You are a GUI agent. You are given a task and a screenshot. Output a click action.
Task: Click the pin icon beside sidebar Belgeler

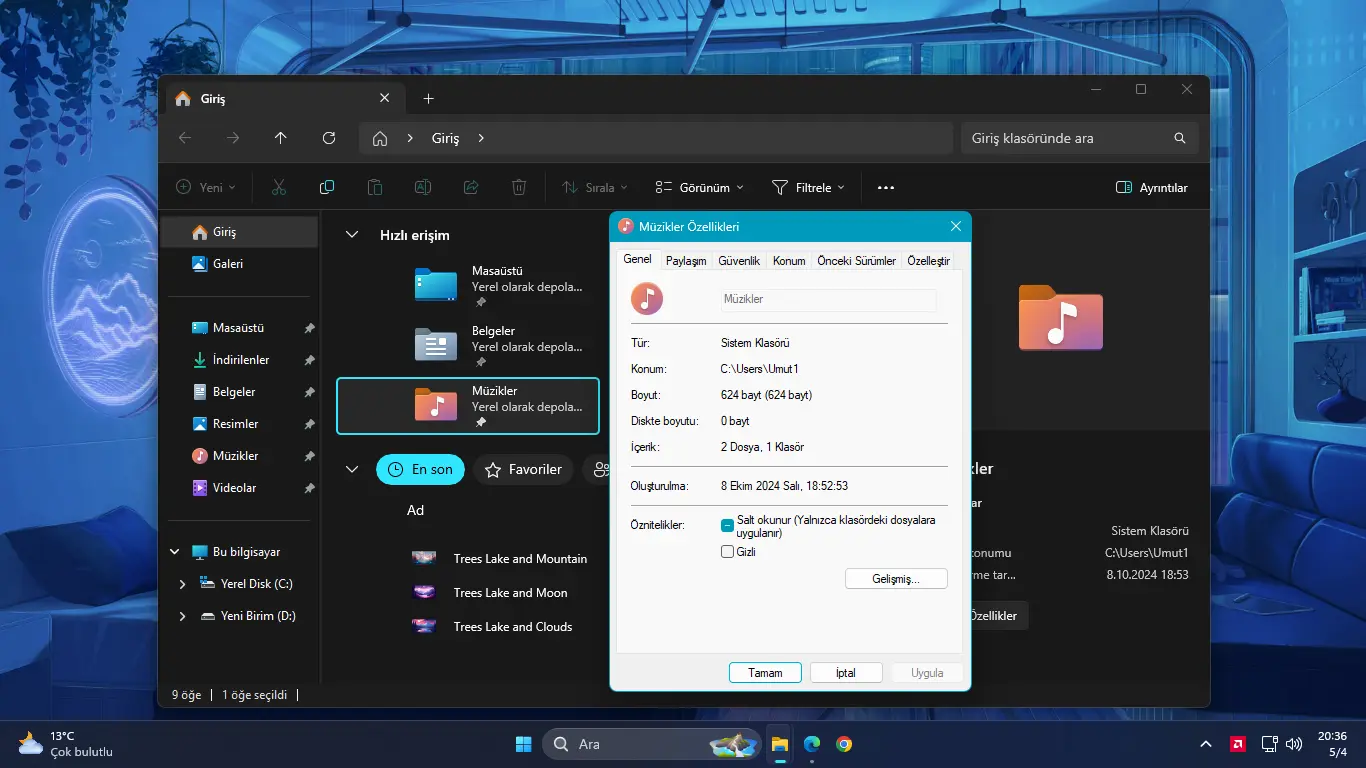coord(309,392)
